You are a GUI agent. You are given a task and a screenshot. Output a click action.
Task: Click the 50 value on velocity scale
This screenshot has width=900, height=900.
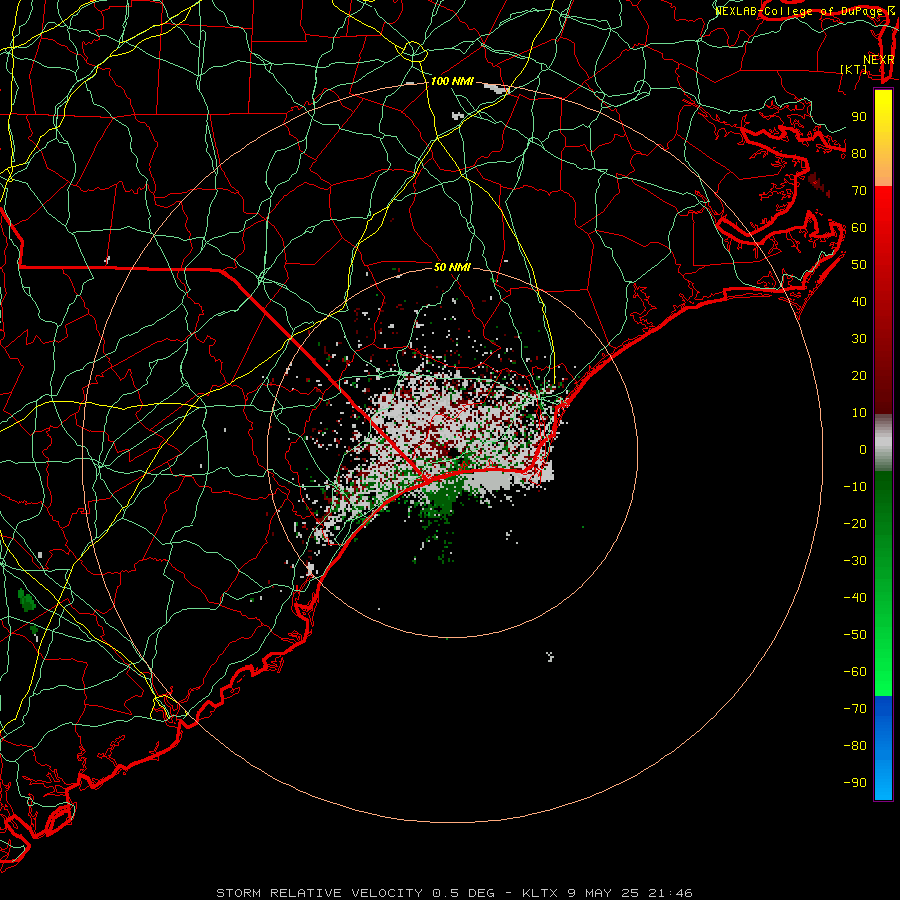tap(859, 265)
